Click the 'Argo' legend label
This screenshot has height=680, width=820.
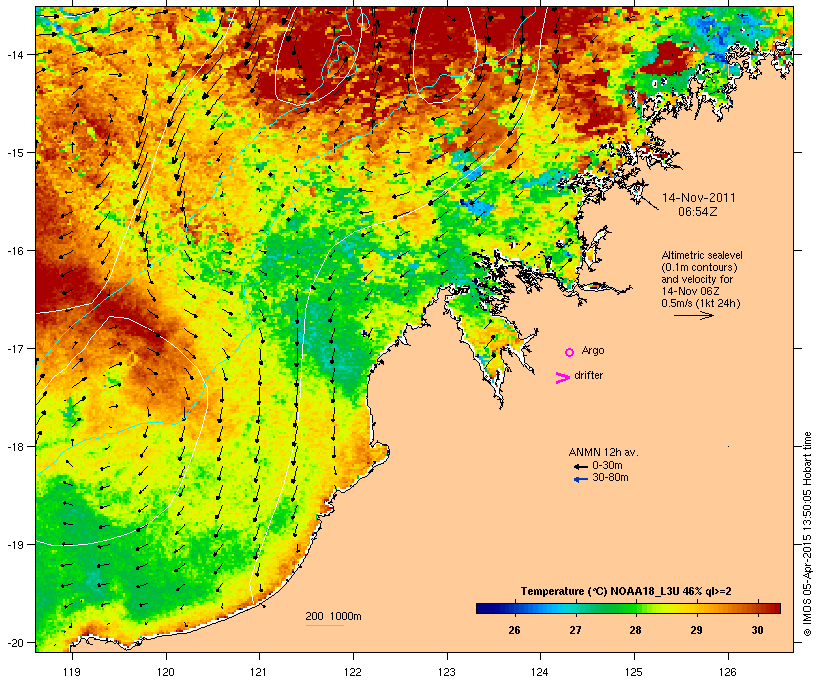click(593, 350)
